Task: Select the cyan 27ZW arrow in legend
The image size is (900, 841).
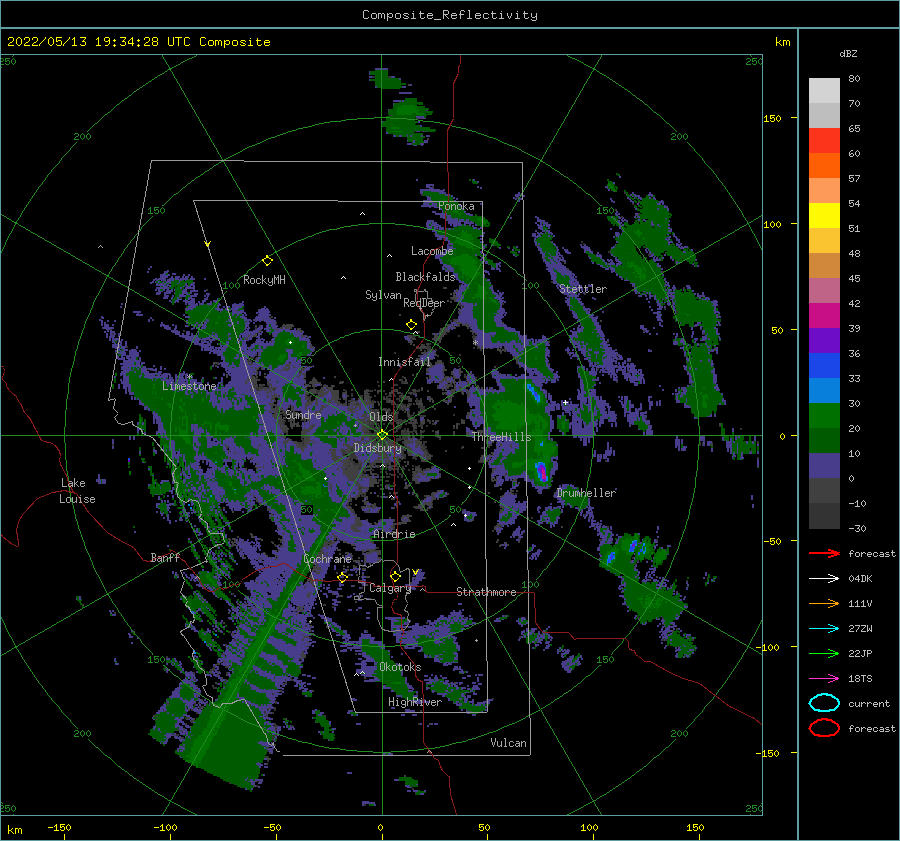Action: tap(824, 629)
